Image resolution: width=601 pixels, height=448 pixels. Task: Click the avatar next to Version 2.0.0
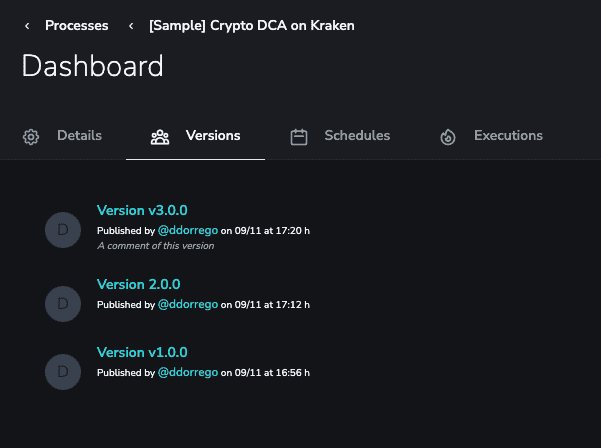click(x=63, y=304)
